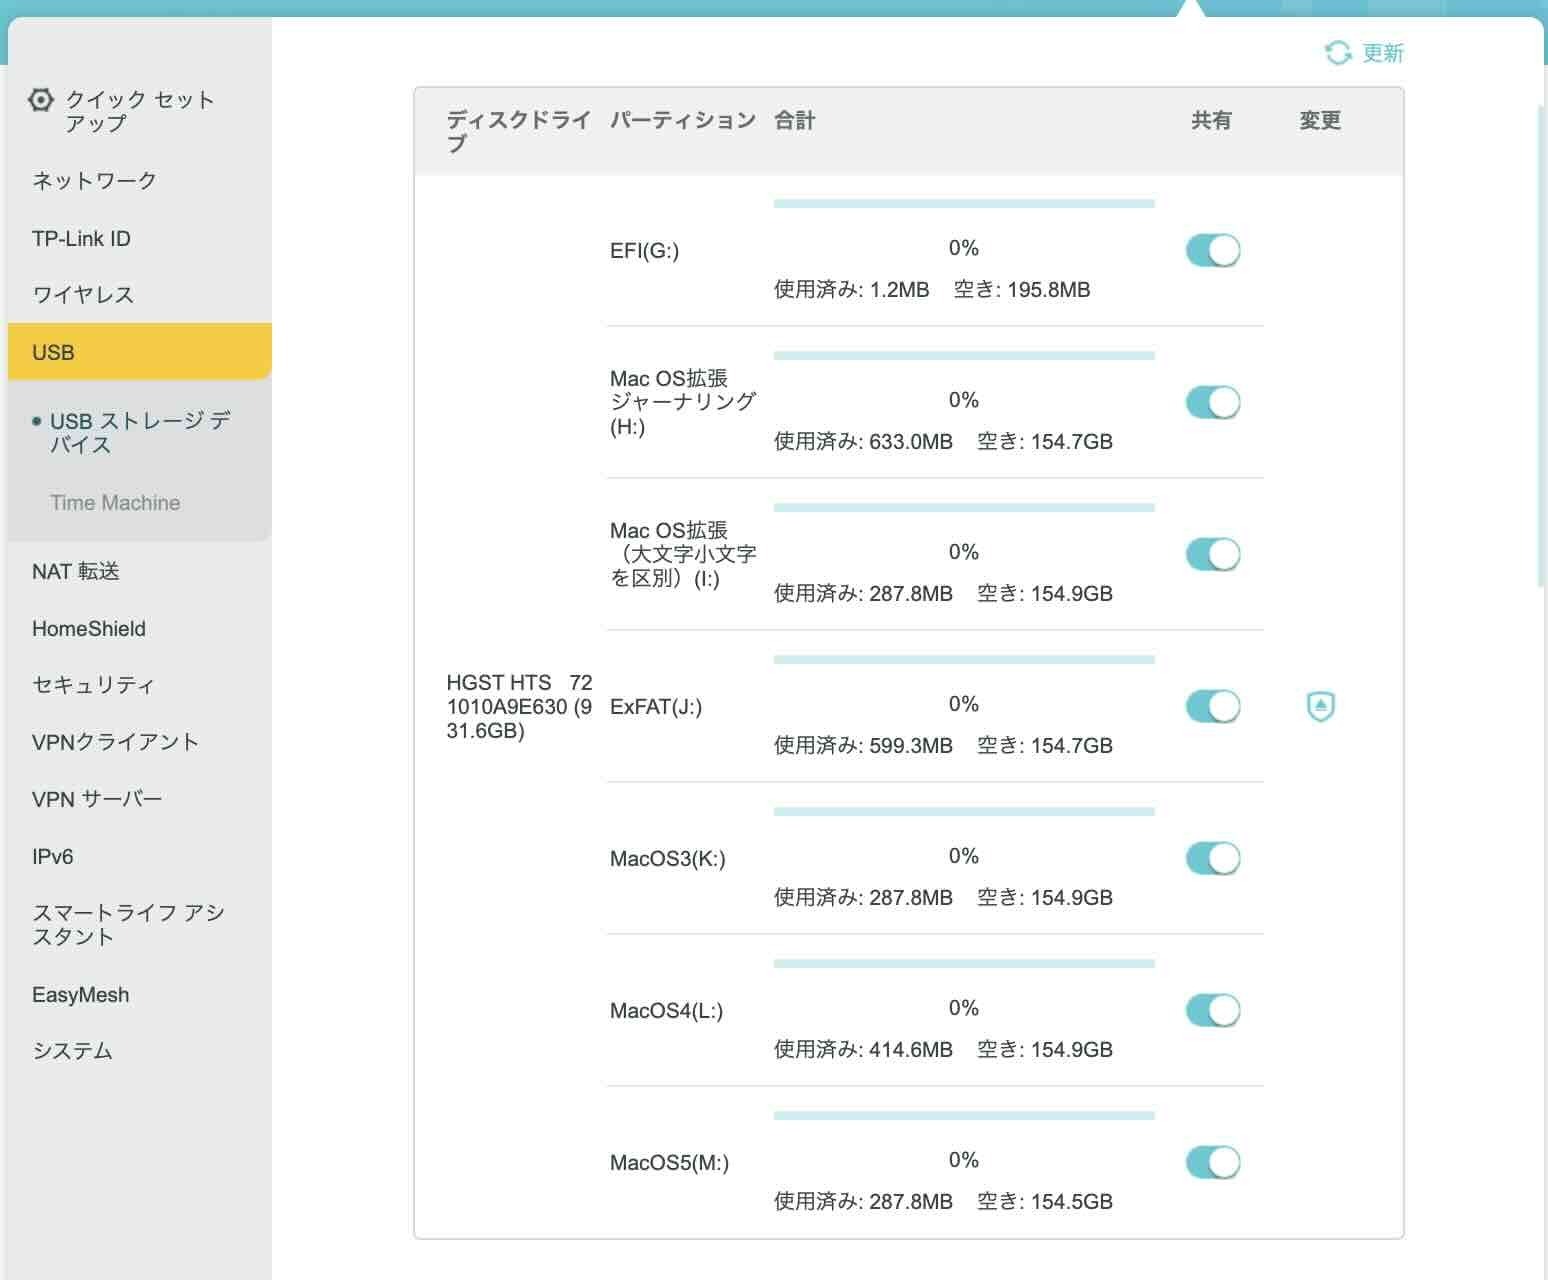Viewport: 1548px width, 1280px height.
Task: Toggle sharing for EFI(G:) partition
Action: 1213,250
